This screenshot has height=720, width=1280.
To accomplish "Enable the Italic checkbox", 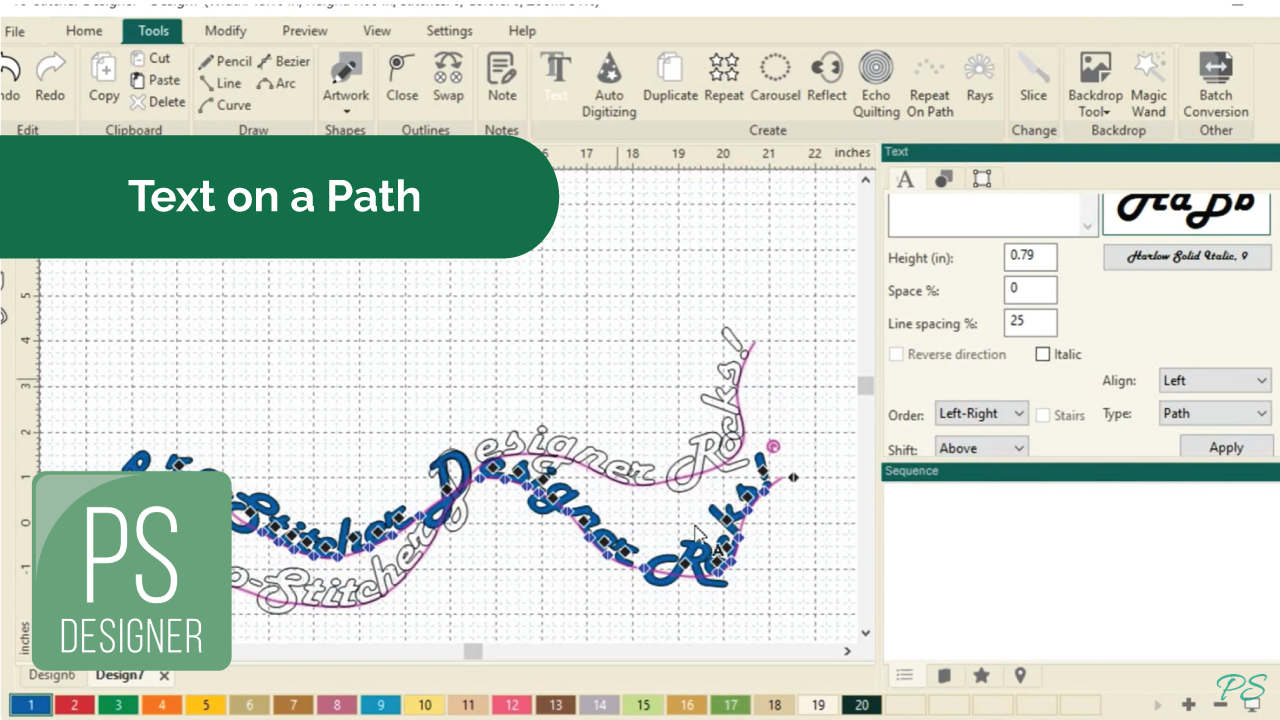I will [x=1043, y=354].
